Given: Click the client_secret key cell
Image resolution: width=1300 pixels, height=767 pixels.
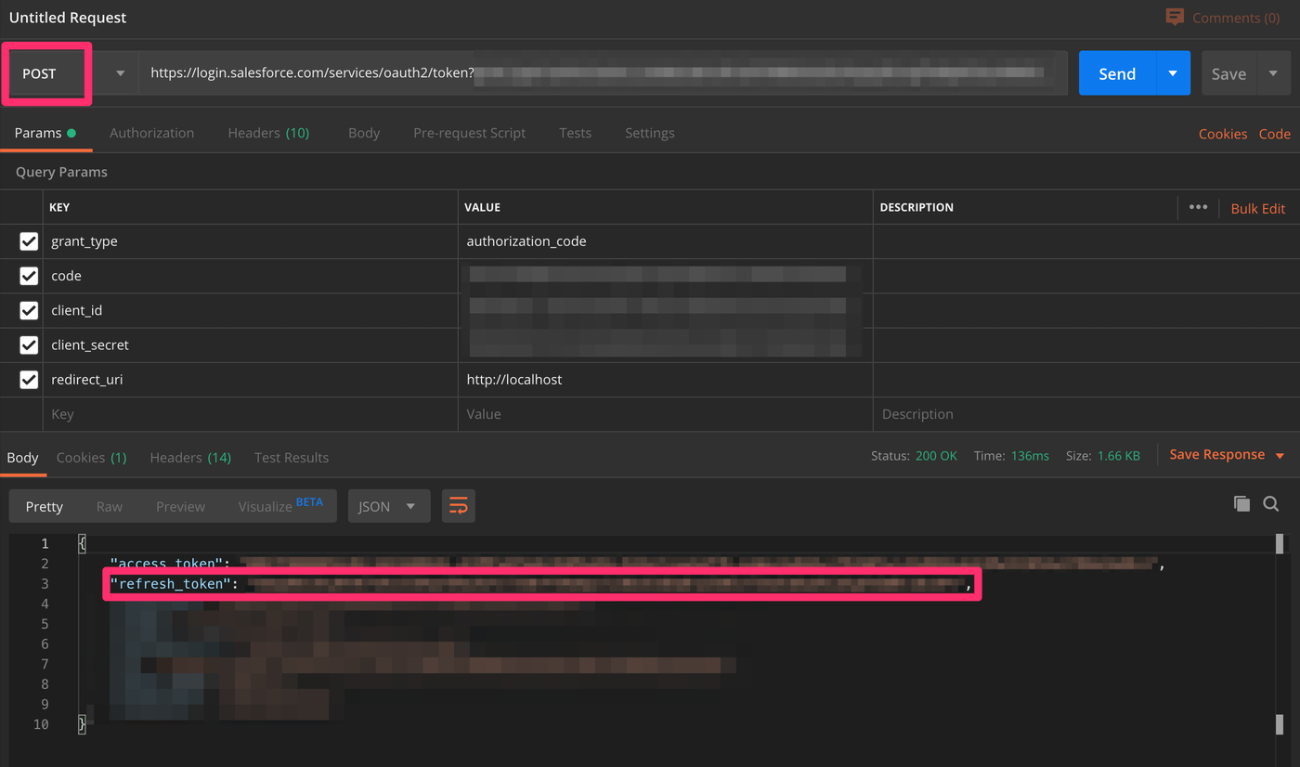Looking at the screenshot, I should (250, 345).
